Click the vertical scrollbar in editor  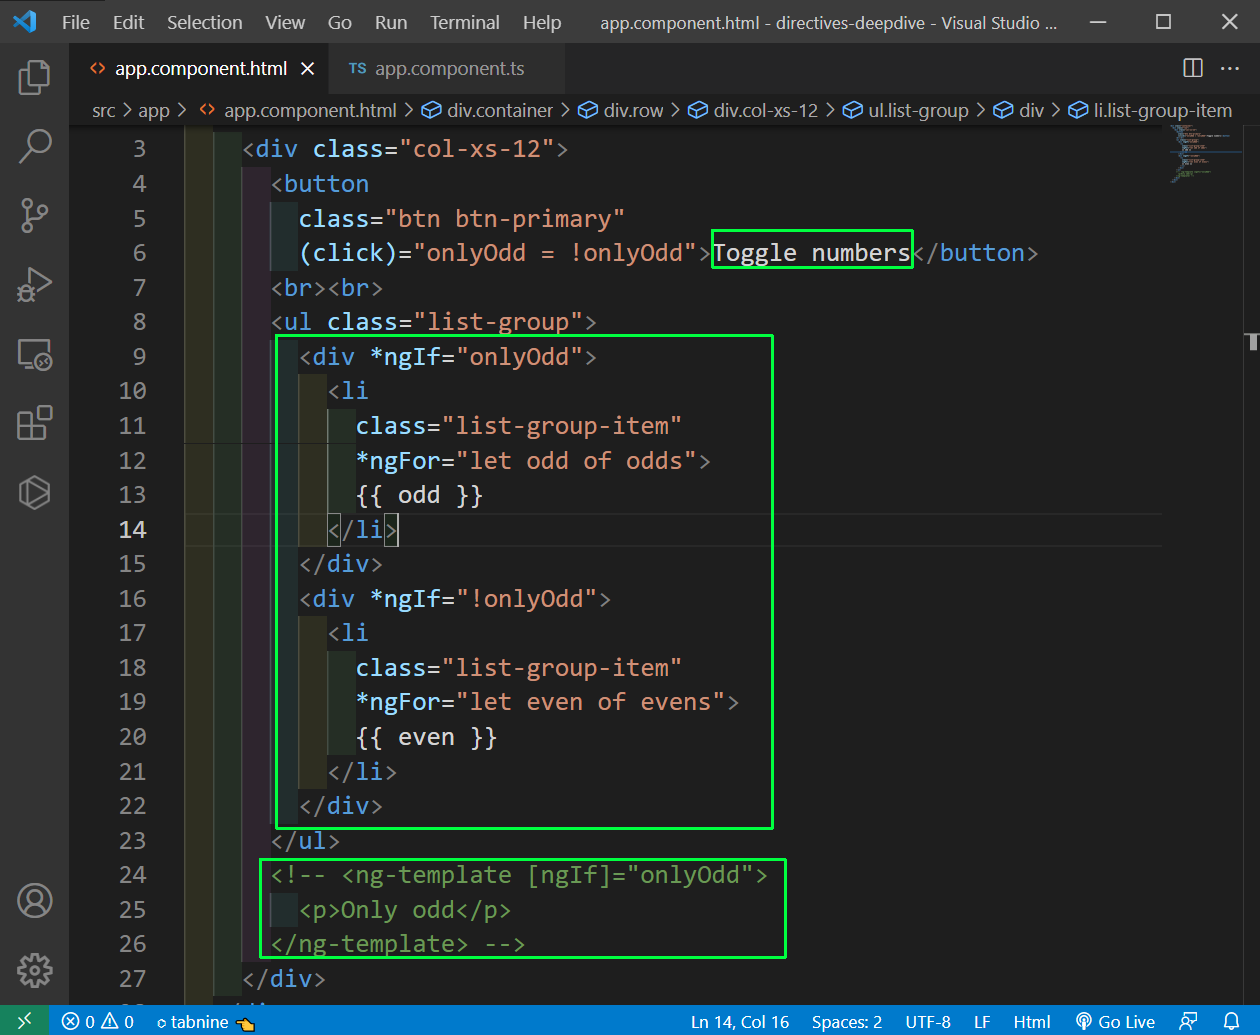click(1252, 564)
